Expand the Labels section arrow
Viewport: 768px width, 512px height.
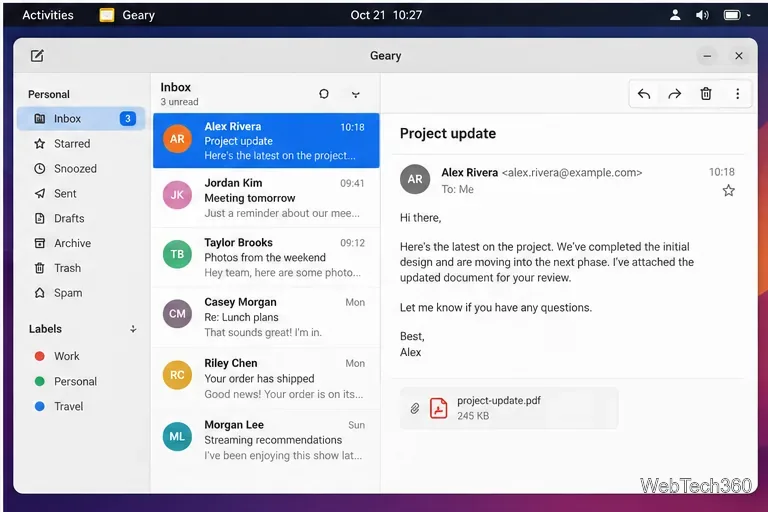(133, 329)
